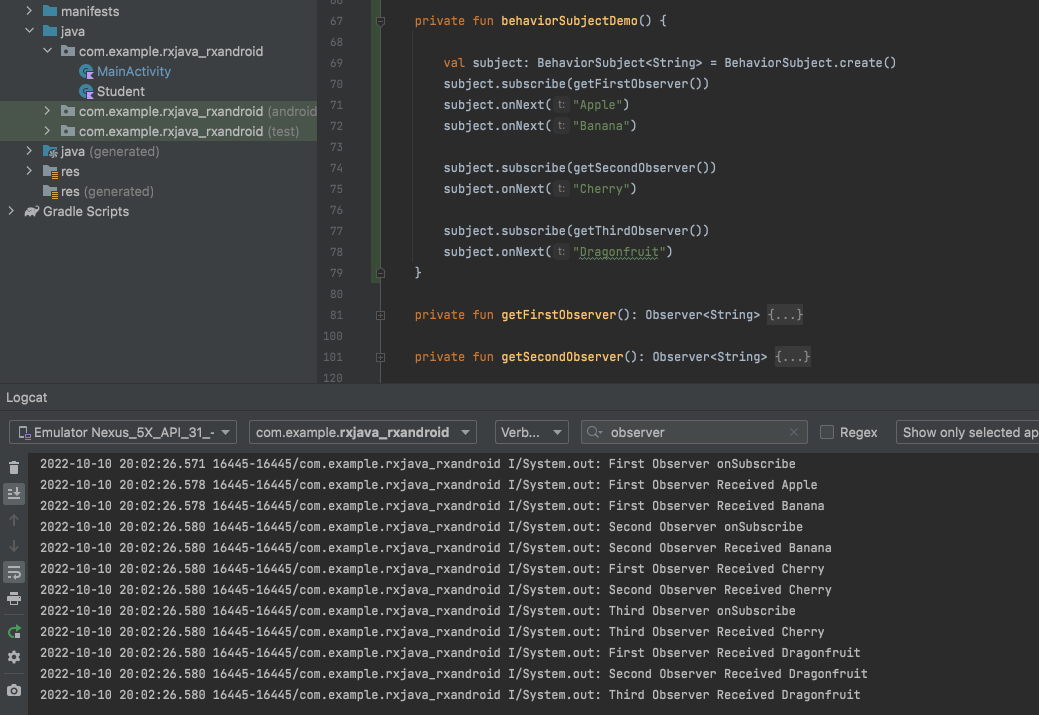Click inside the Logcat search field
The width and height of the screenshot is (1039, 715).
click(x=690, y=432)
